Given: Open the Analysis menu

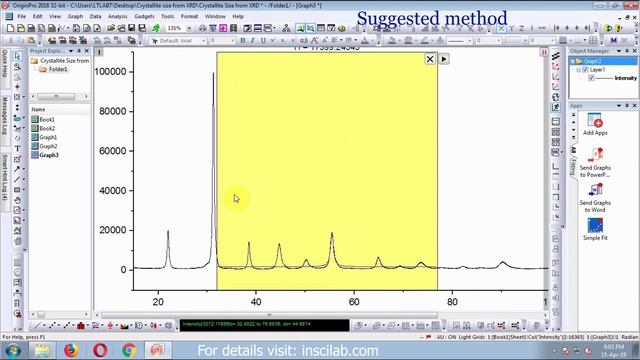Looking at the screenshot, I should (118, 16).
